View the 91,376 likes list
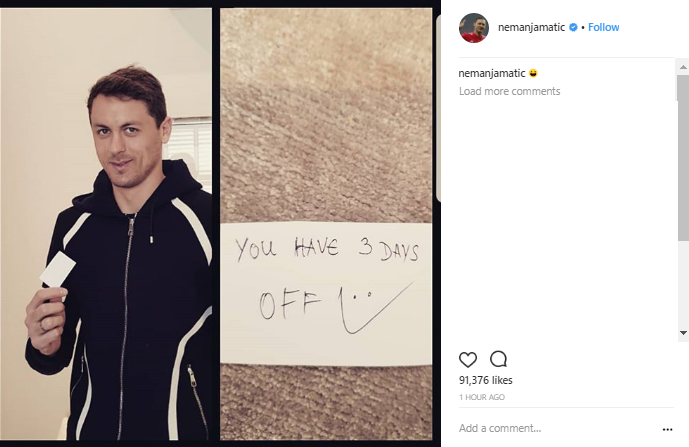Viewport: 689px width, 447px height. click(x=486, y=380)
